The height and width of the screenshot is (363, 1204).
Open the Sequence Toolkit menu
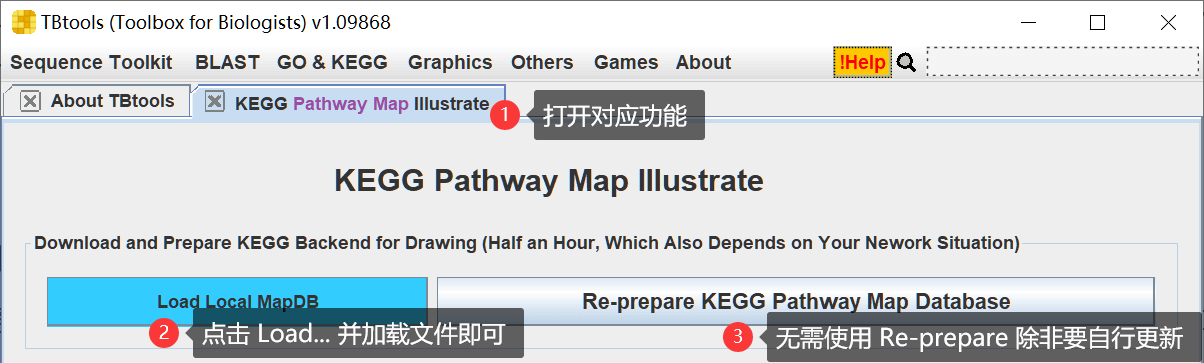coord(91,62)
